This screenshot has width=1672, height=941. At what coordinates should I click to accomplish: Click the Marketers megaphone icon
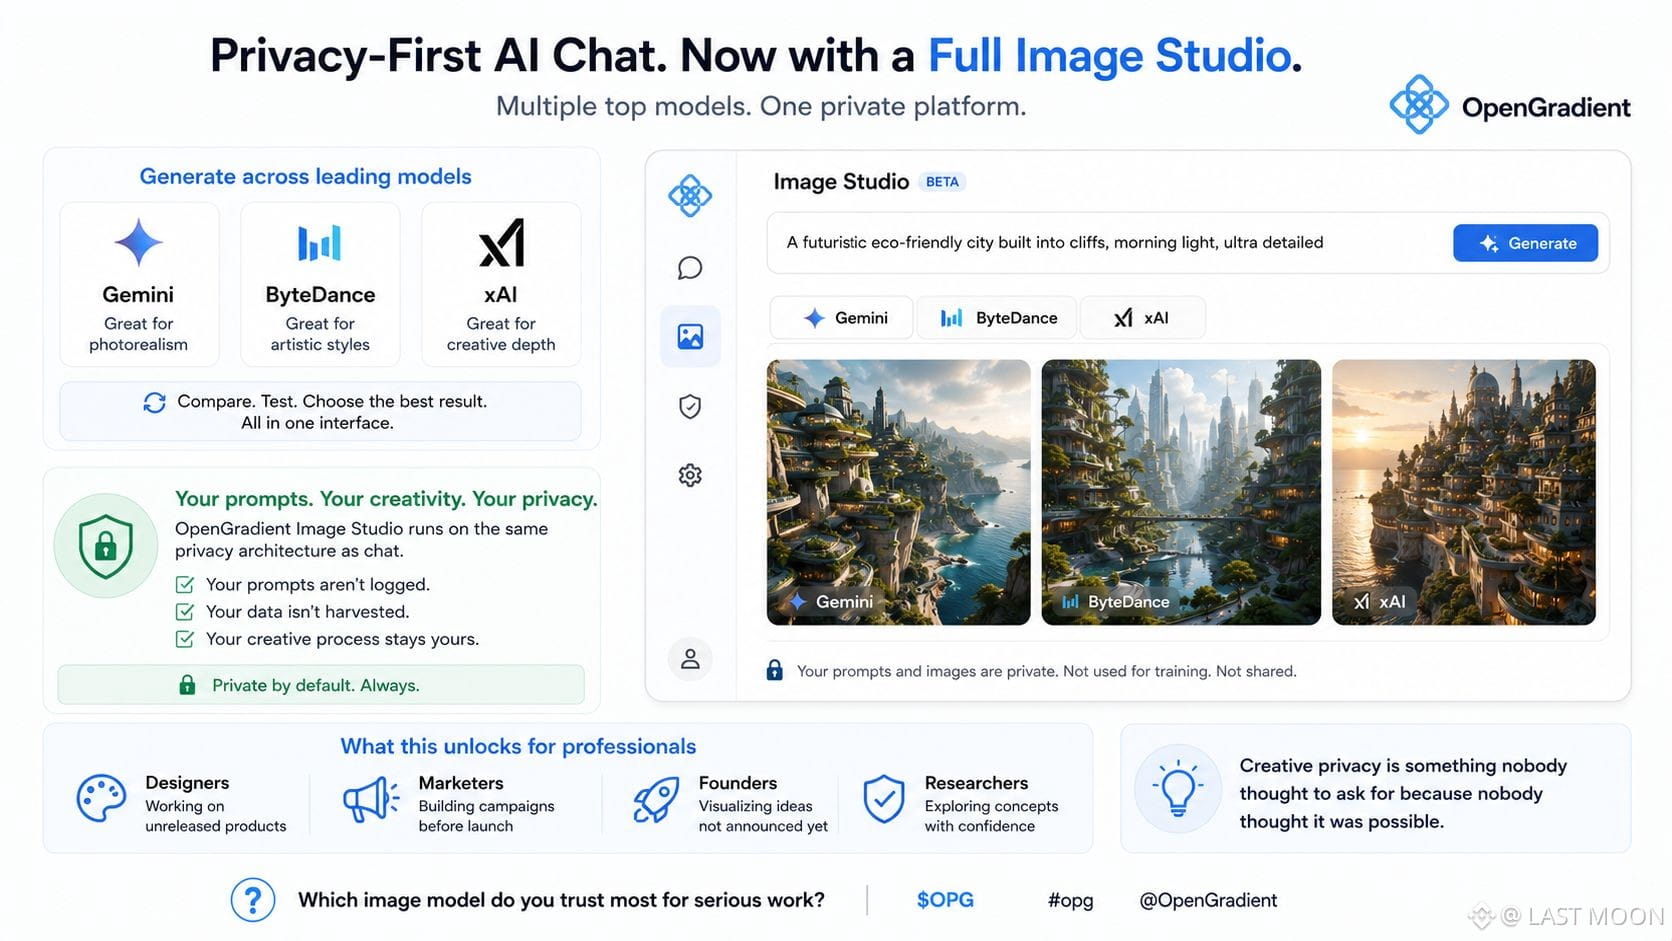[x=371, y=800]
